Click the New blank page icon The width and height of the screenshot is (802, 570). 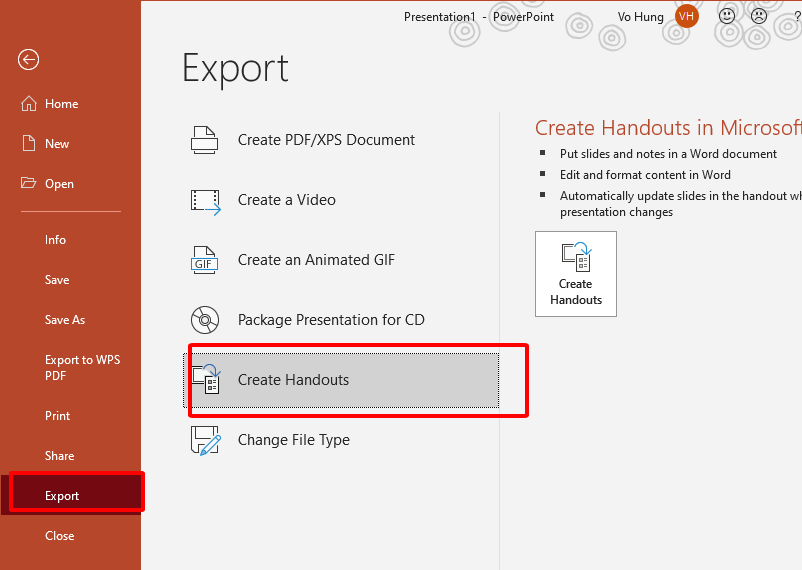click(x=29, y=143)
